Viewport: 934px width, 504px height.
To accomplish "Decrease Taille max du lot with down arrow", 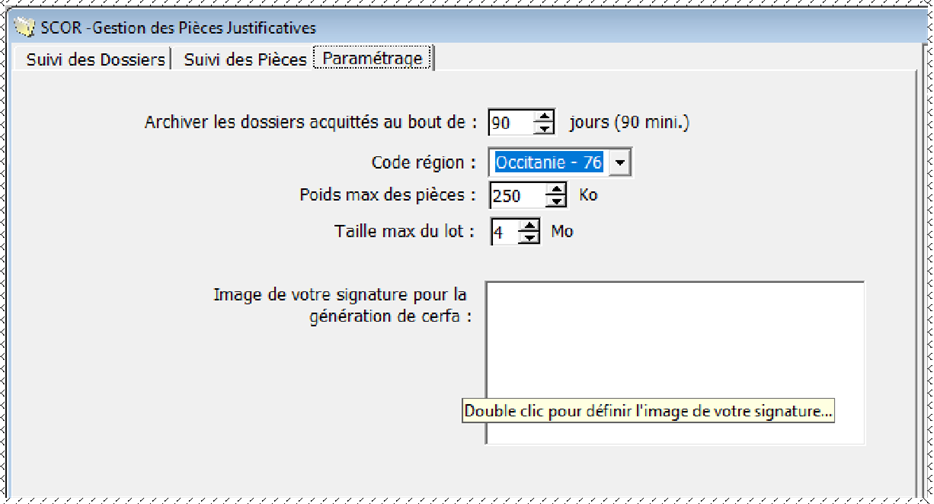I will tap(529, 238).
